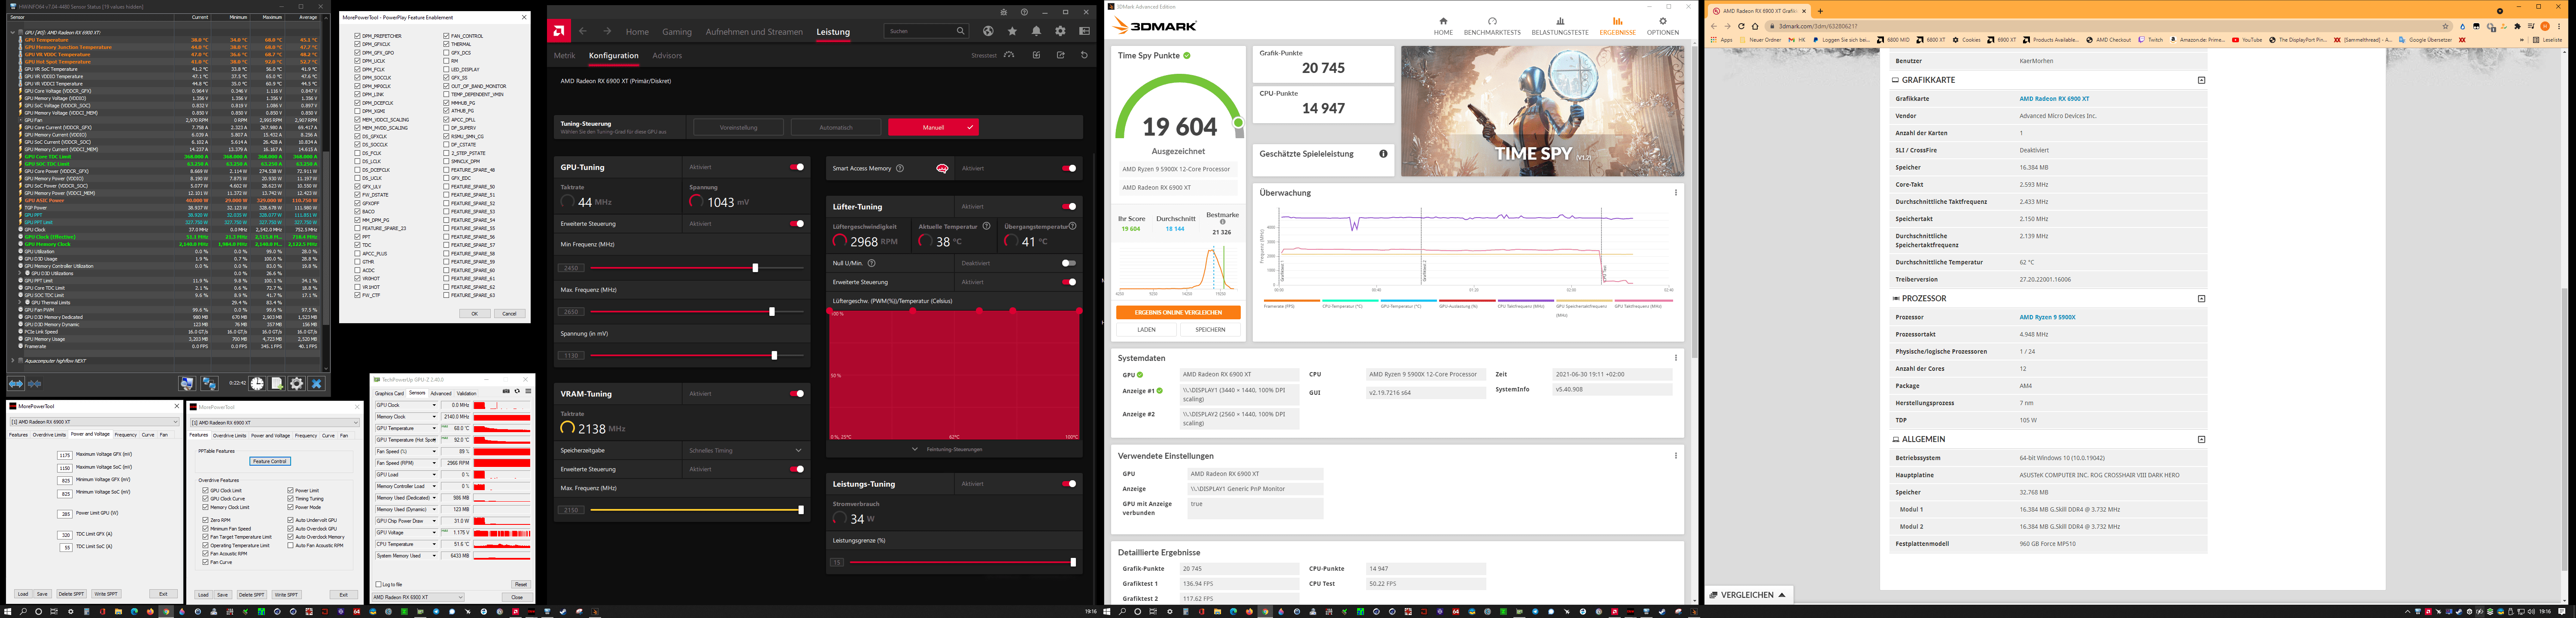Click Smart Access Memory help icon

pyautogui.click(x=900, y=168)
